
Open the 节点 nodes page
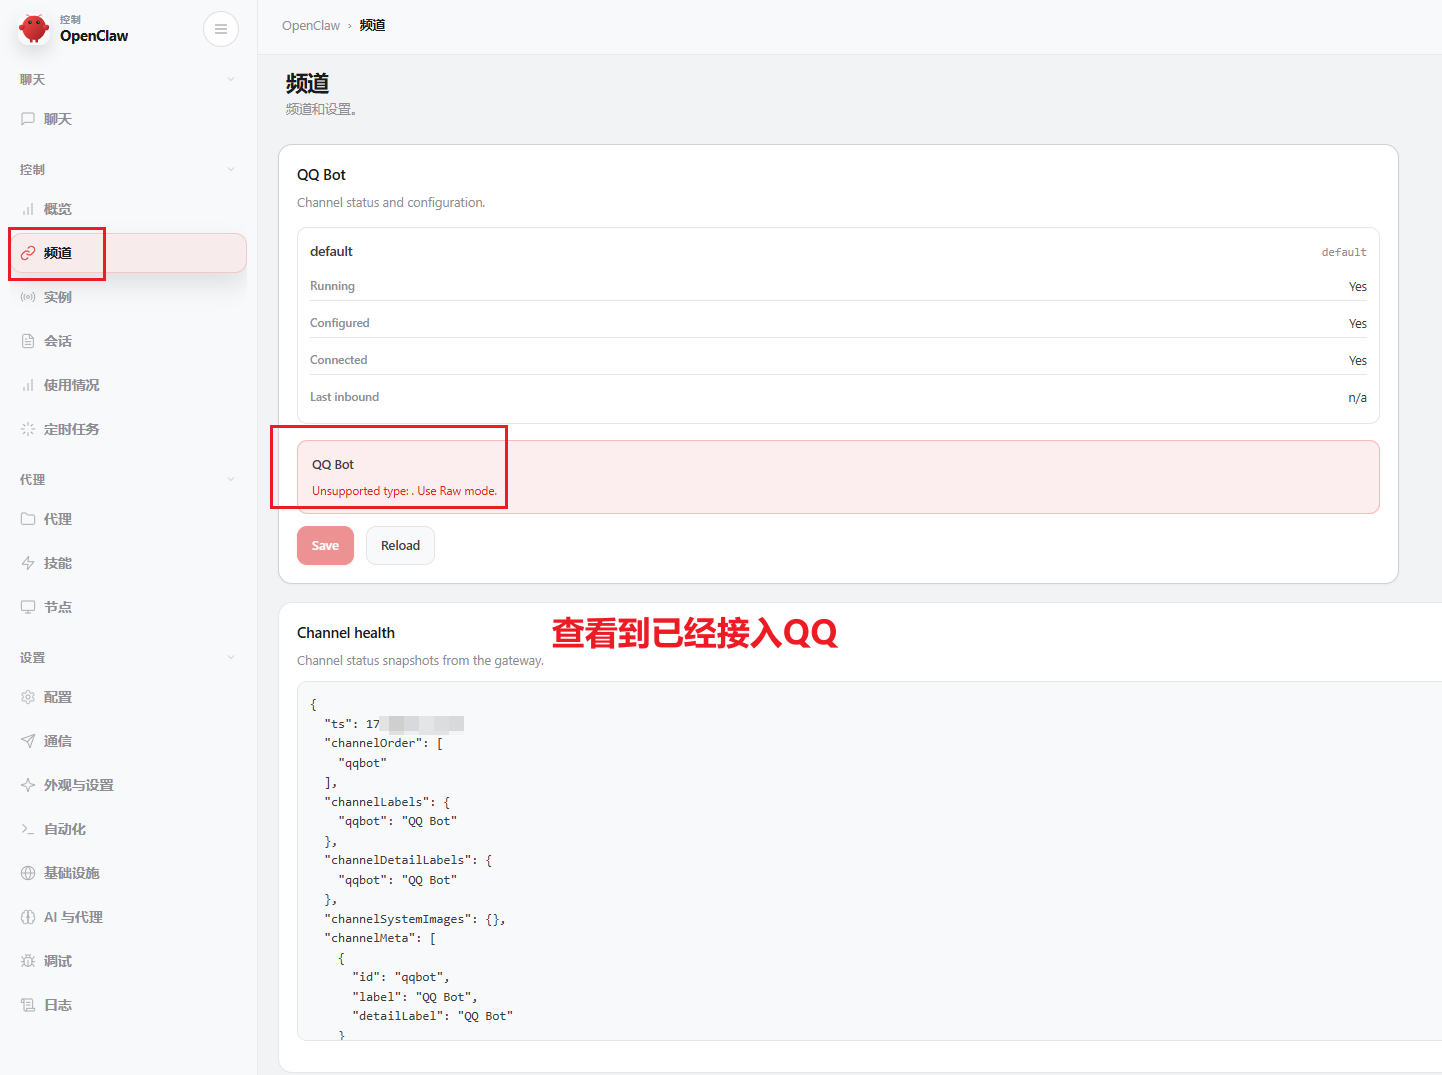(x=128, y=607)
